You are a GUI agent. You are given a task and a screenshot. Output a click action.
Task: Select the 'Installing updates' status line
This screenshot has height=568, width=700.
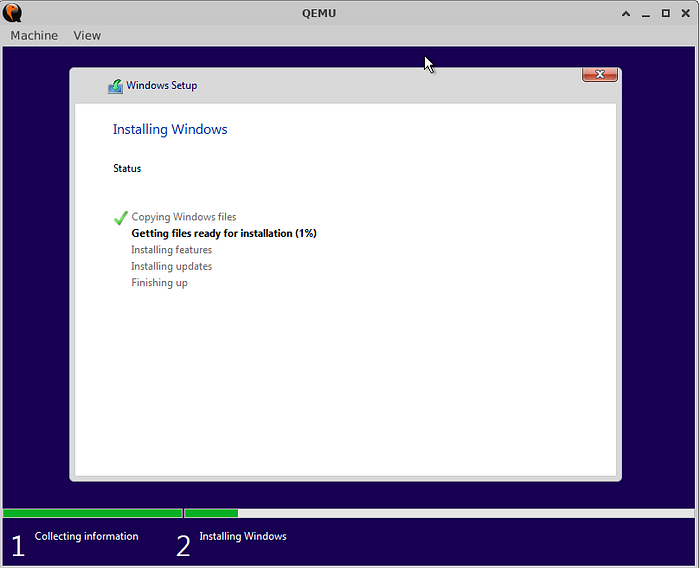coord(171,266)
